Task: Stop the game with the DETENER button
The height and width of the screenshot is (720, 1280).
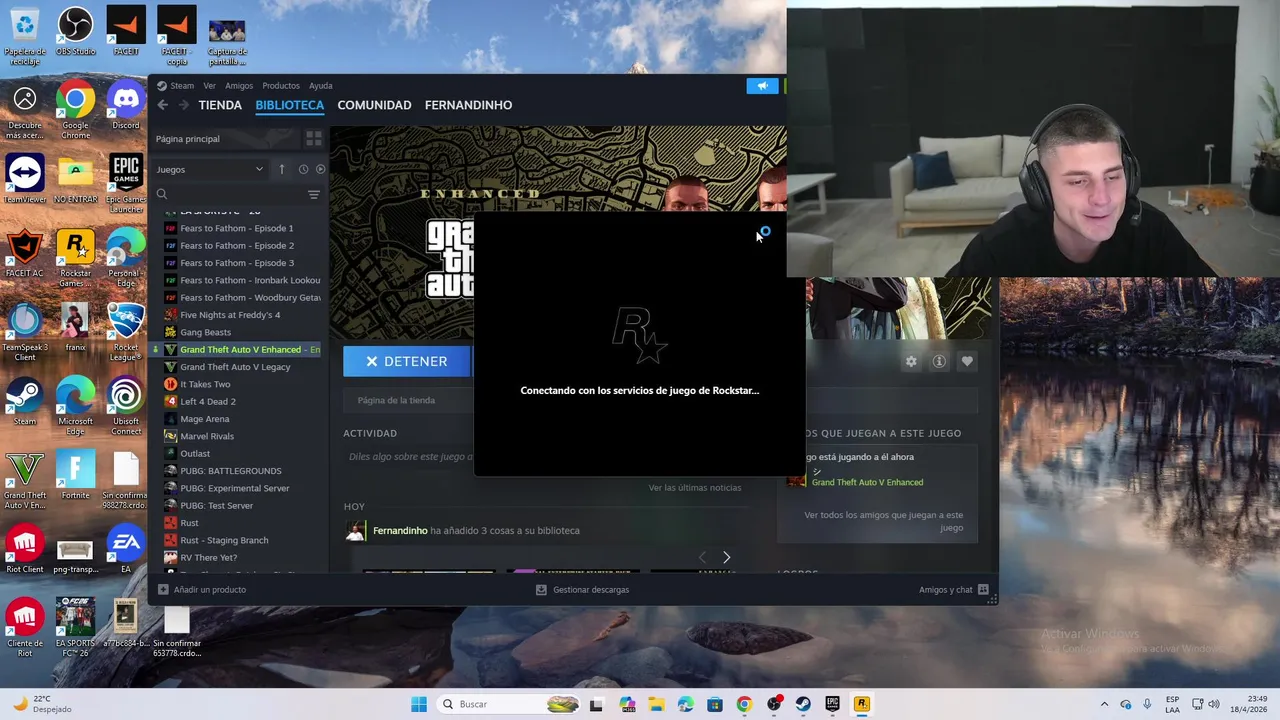Action: coord(406,361)
